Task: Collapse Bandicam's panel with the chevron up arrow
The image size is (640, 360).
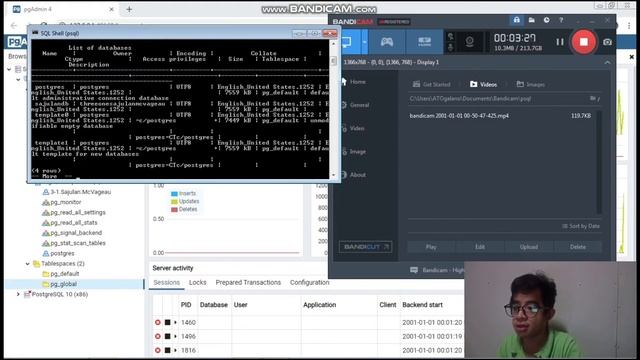Action: click(x=607, y=62)
